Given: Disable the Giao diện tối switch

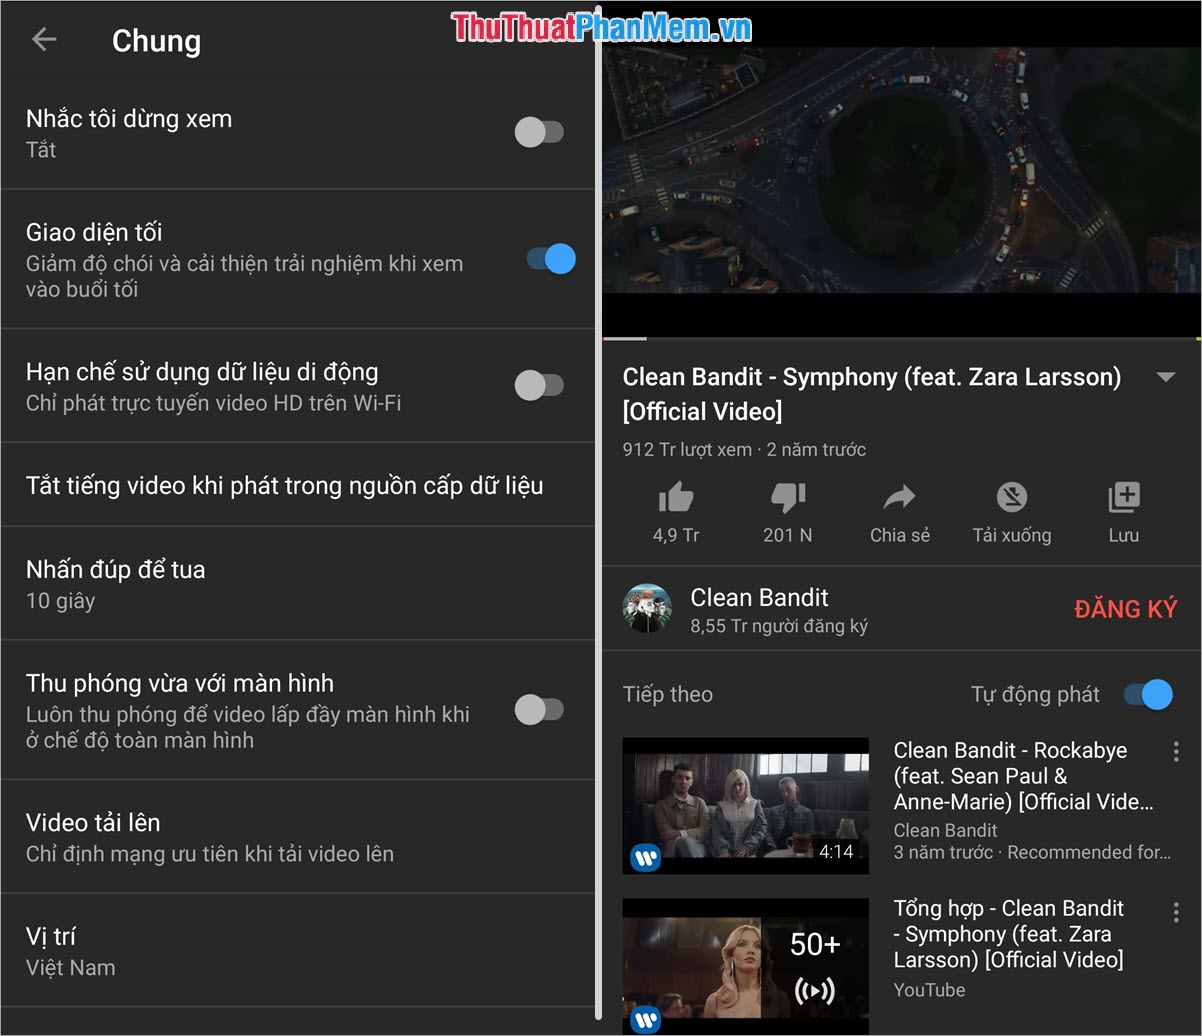Looking at the screenshot, I should tap(548, 258).
